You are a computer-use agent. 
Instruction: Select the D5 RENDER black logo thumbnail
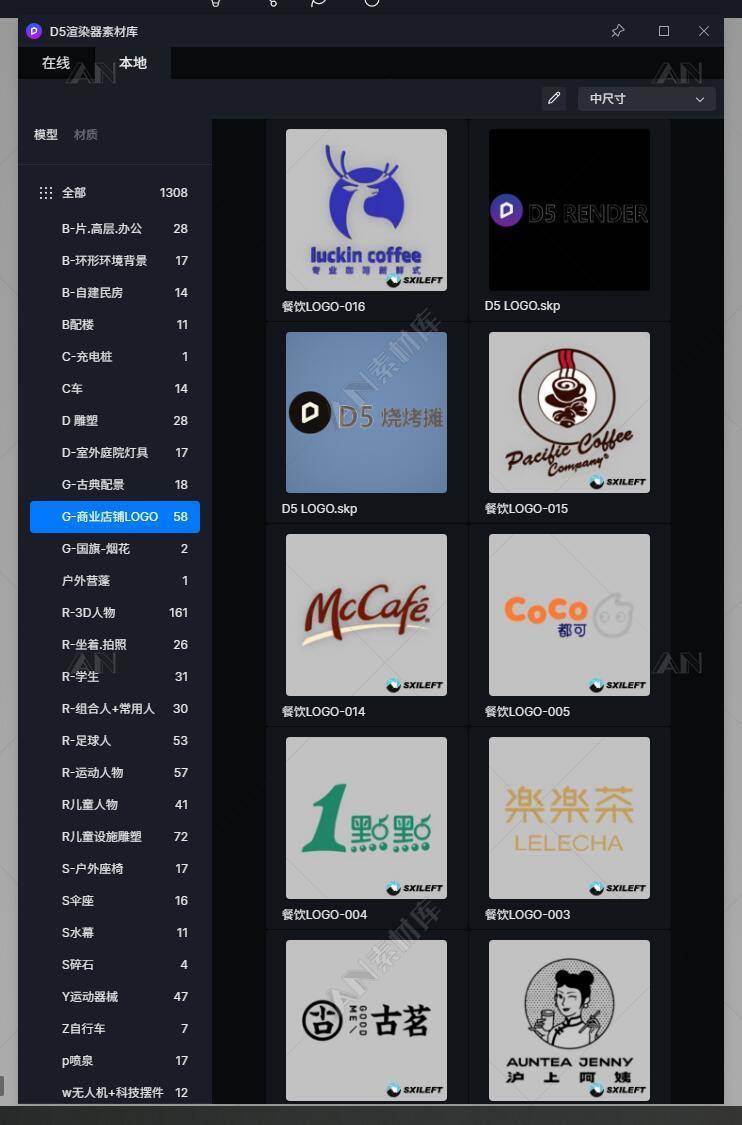coord(569,210)
